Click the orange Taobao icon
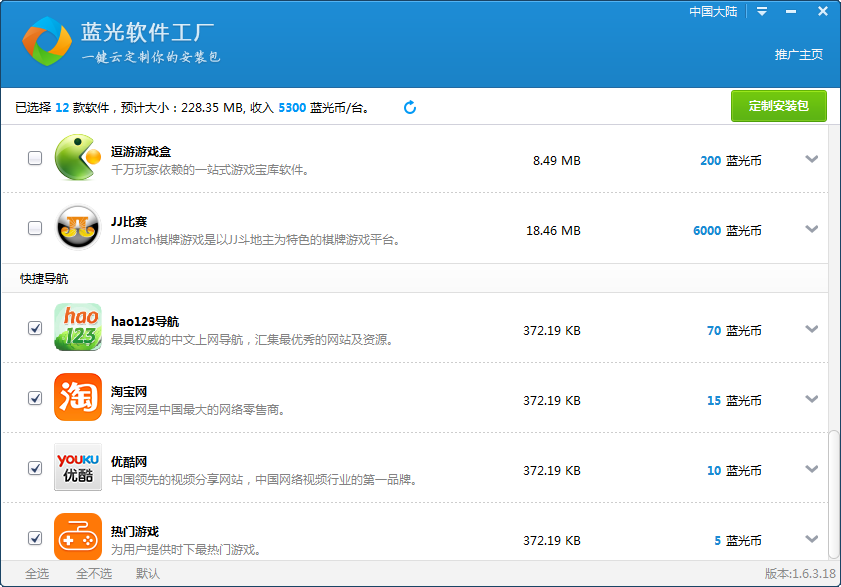 pyautogui.click(x=77, y=397)
